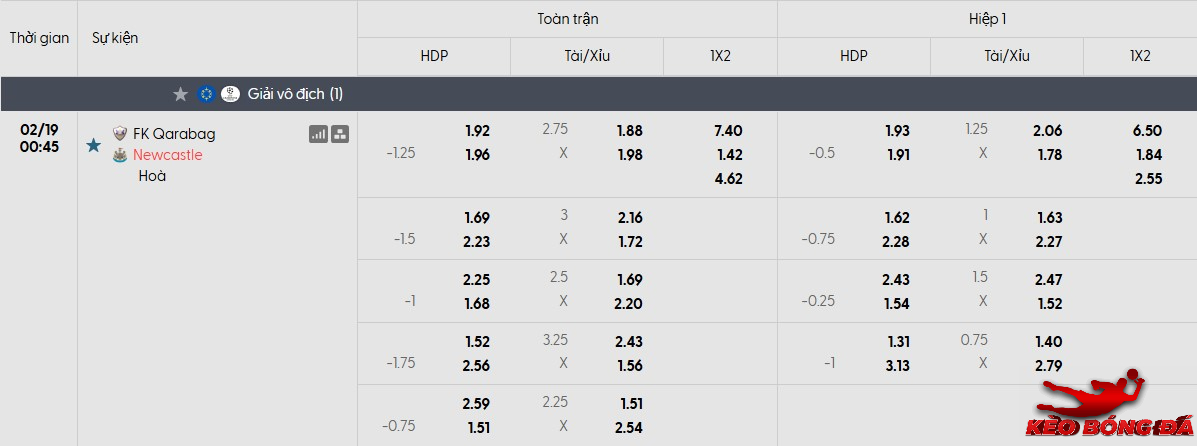Viewport: 1197px width, 446px height.
Task: Select Newcastle first-half 1X2 odds 1.84
Action: (x=1149, y=155)
